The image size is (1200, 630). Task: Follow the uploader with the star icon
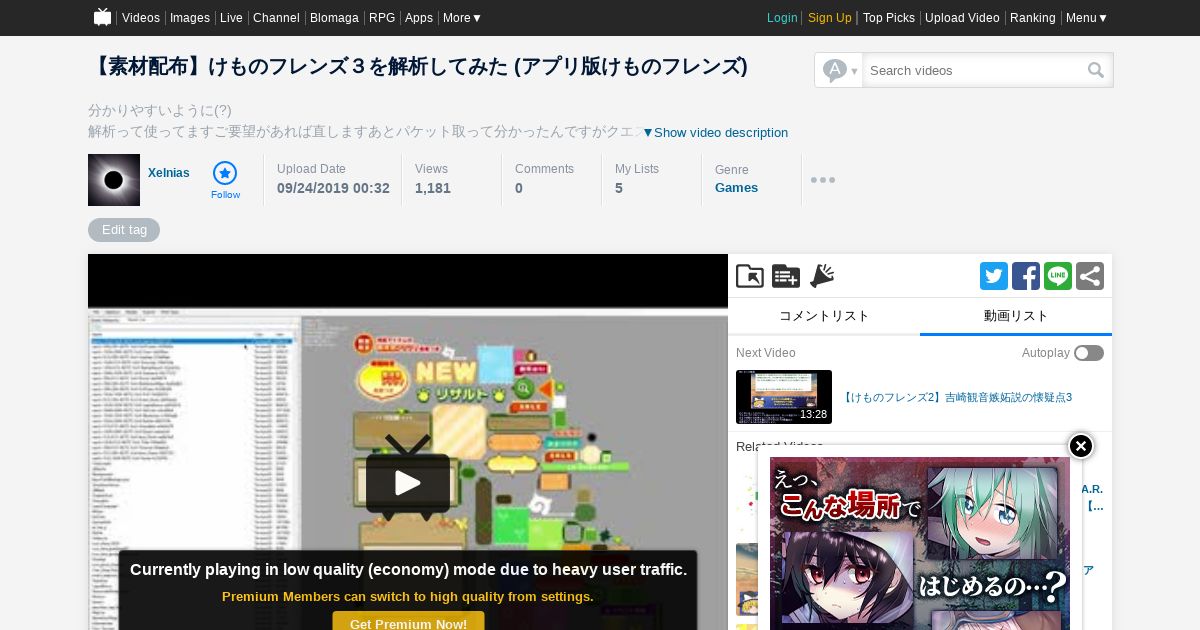click(x=225, y=180)
